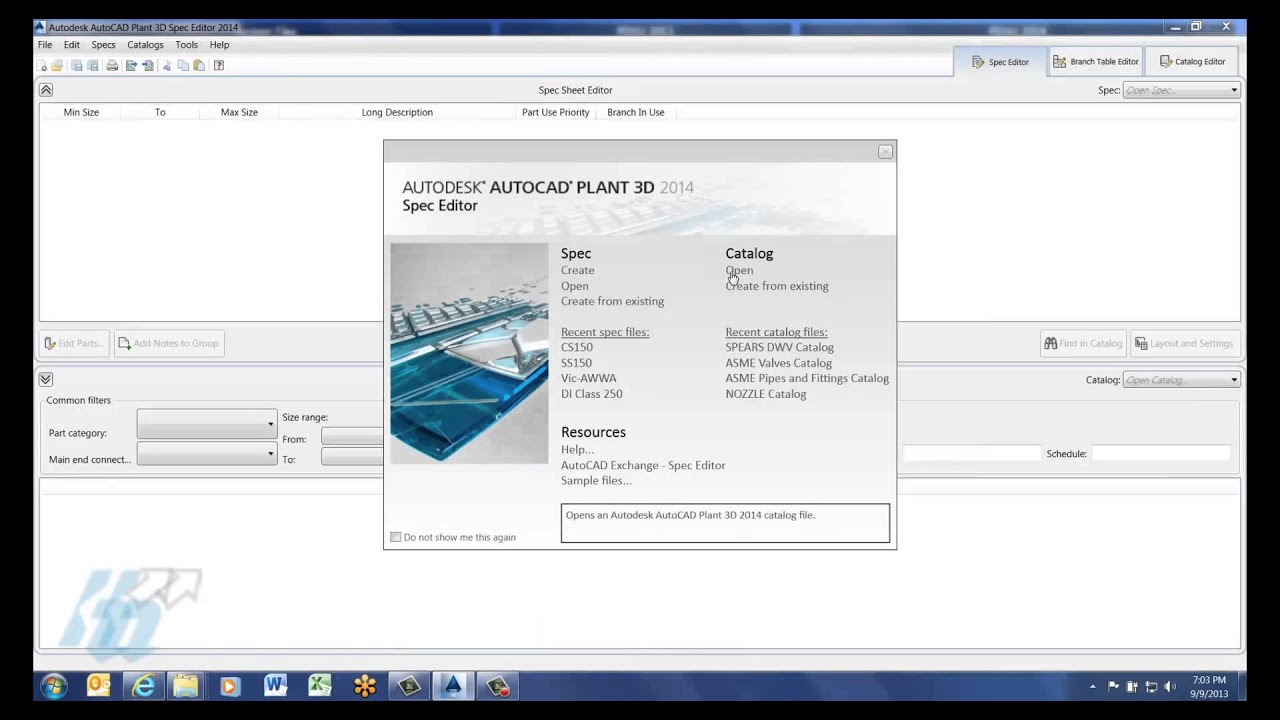
Task: Click 'Create from existing' under Spec
Action: [x=612, y=301]
